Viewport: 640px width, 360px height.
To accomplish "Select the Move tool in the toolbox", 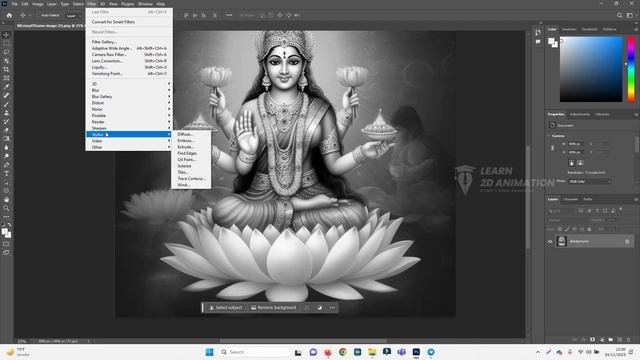I will 6,35.
